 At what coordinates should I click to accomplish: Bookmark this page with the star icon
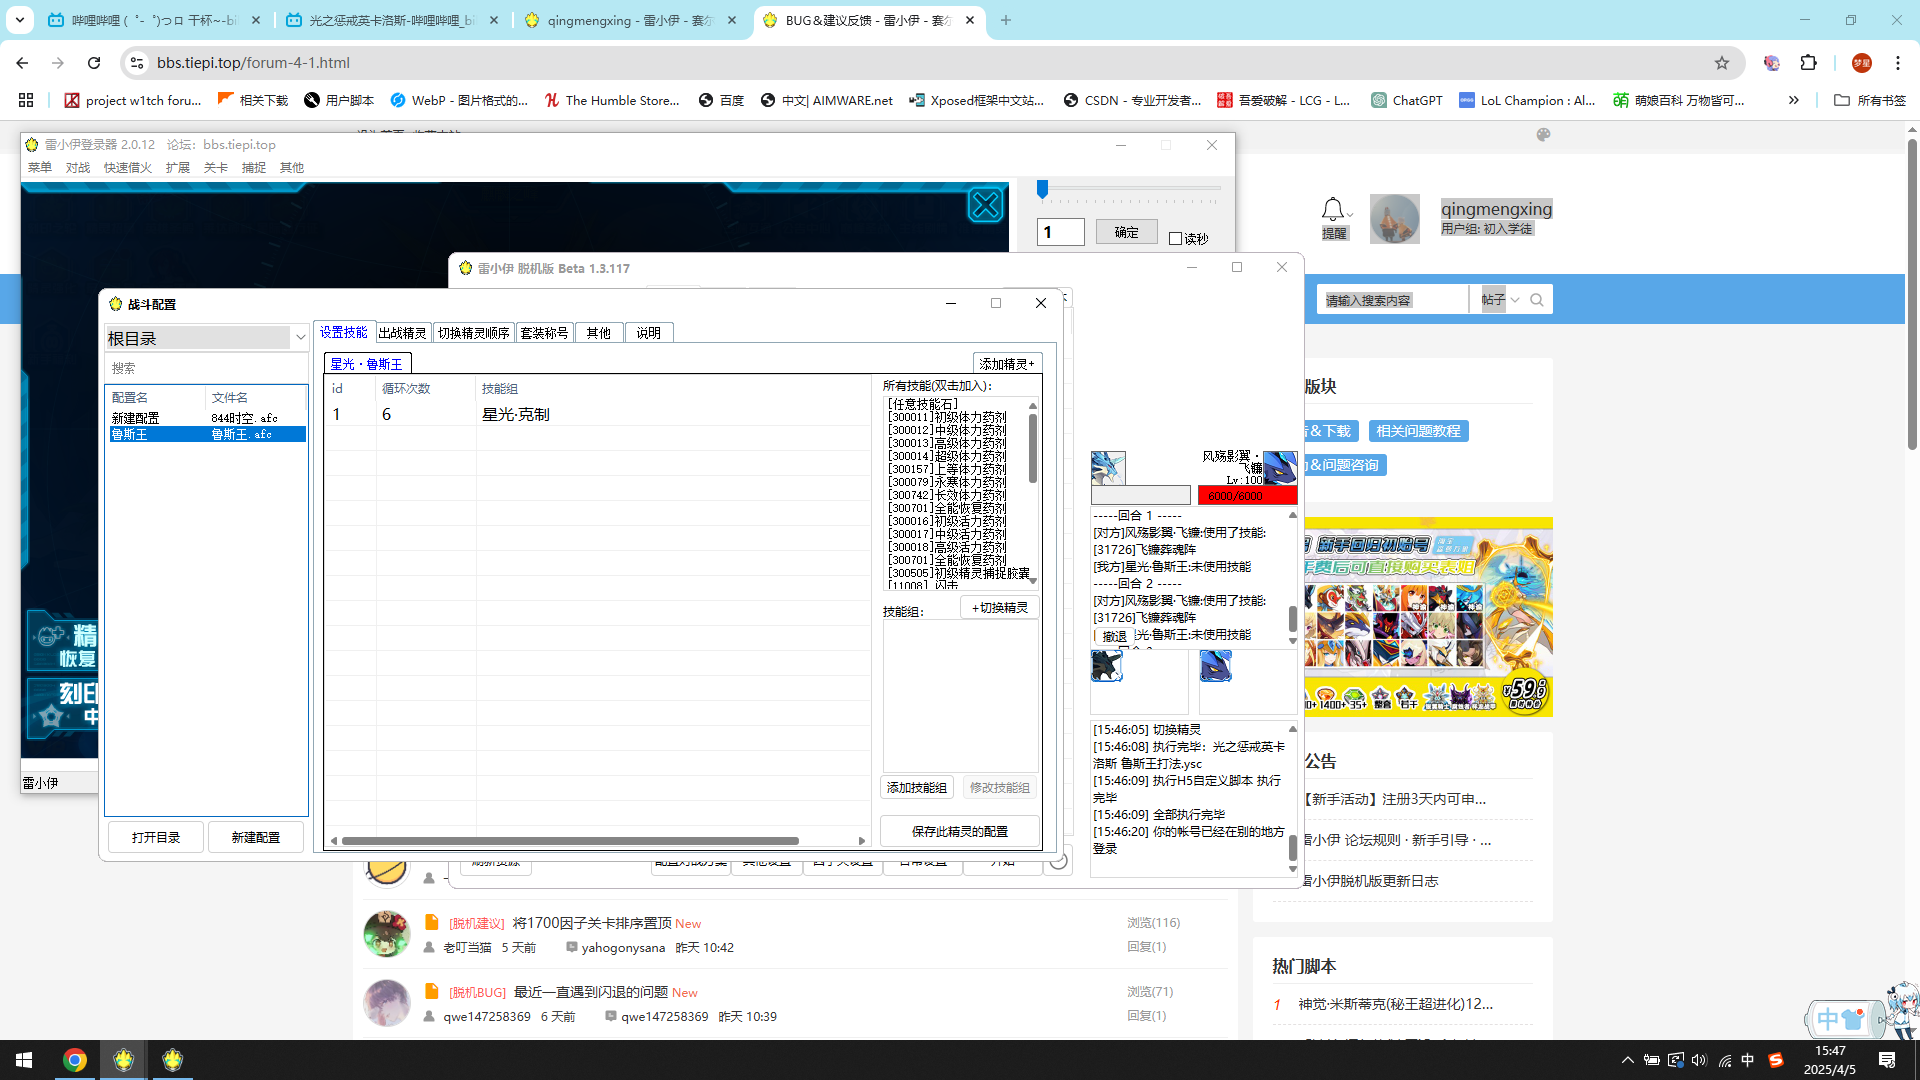coord(1722,63)
